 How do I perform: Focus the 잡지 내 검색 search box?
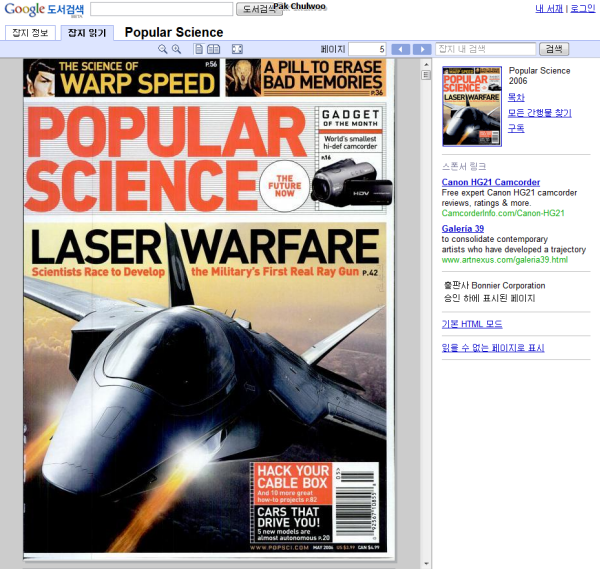[485, 49]
